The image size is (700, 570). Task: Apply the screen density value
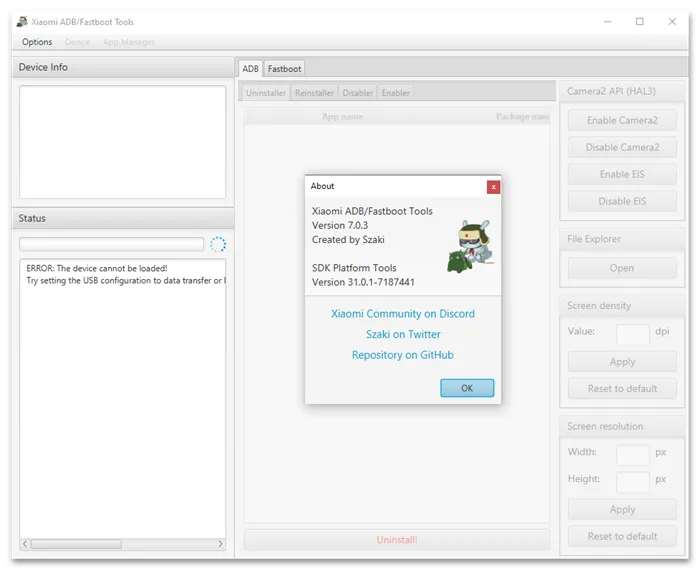tap(622, 362)
